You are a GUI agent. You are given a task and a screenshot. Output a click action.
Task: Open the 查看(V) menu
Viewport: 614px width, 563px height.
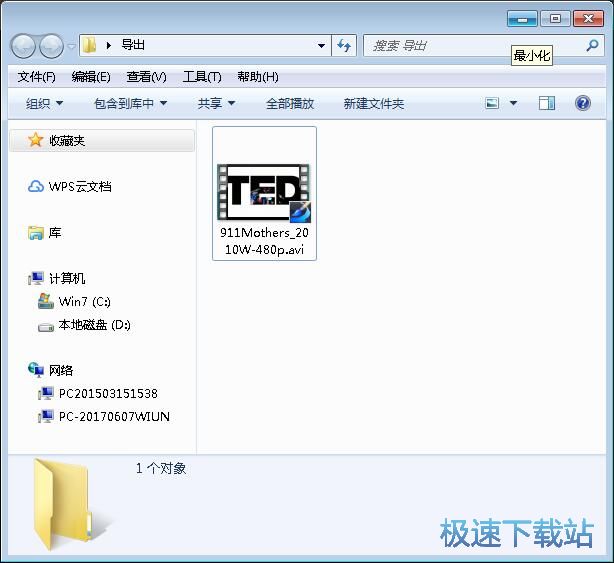(x=146, y=77)
